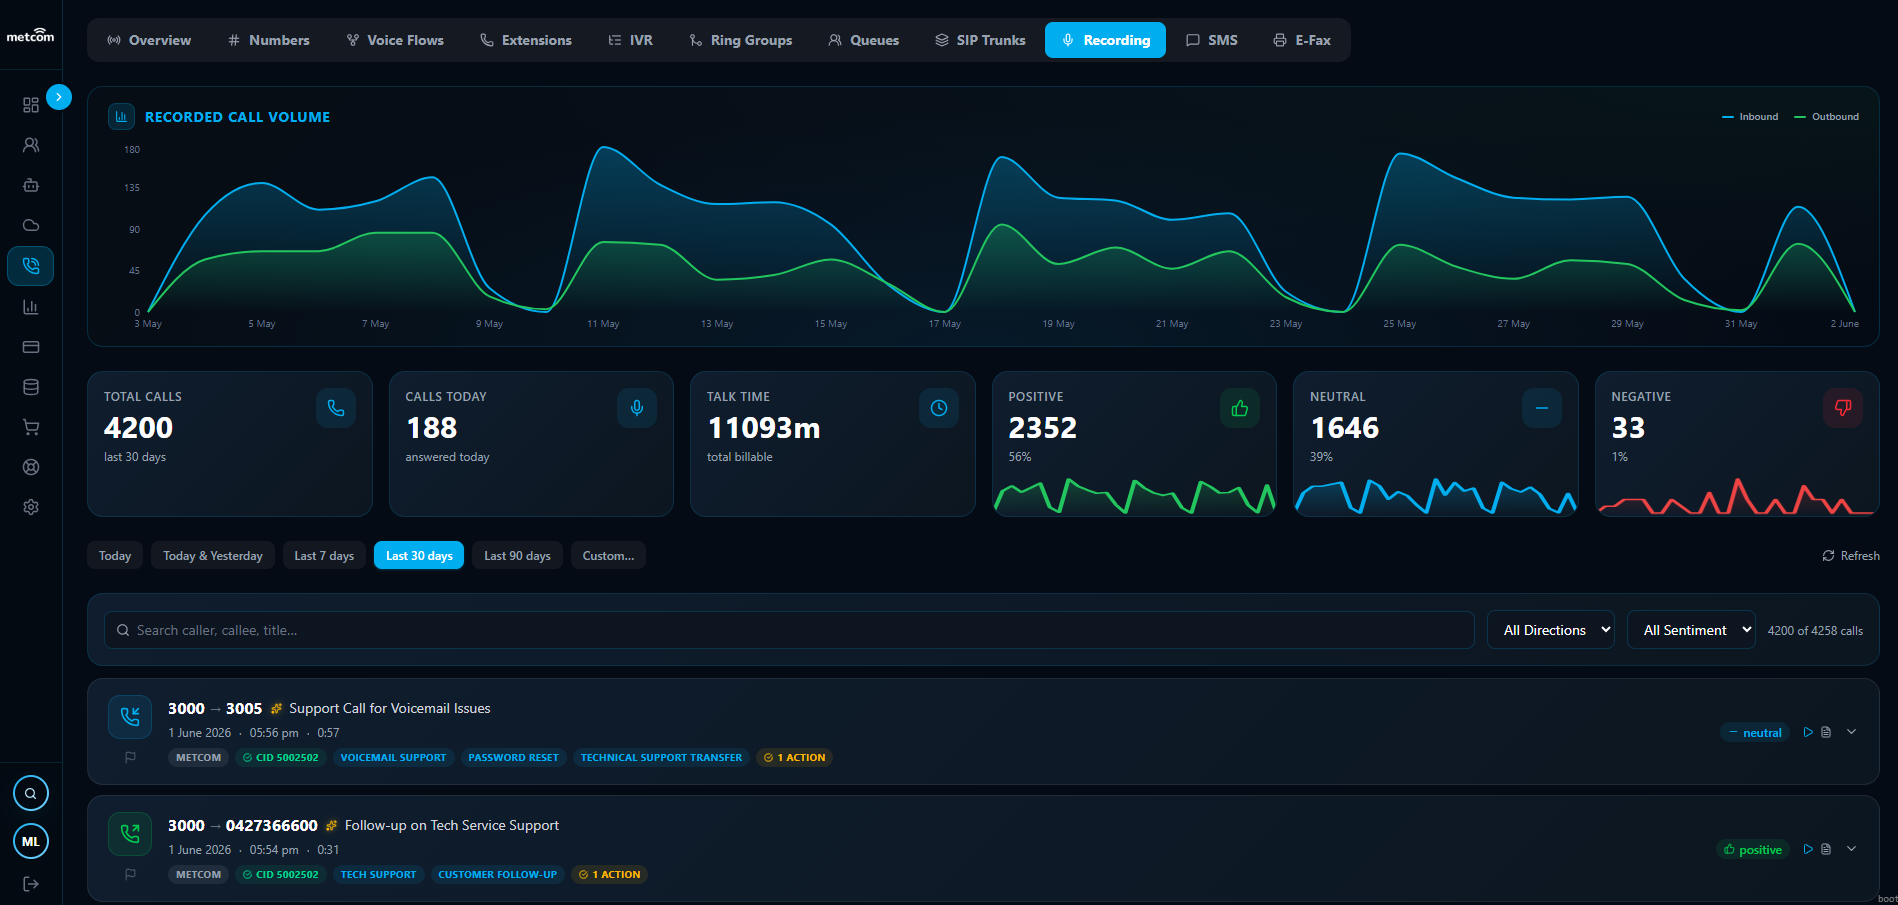Click the phone icon on Total Calls card

pyautogui.click(x=336, y=408)
